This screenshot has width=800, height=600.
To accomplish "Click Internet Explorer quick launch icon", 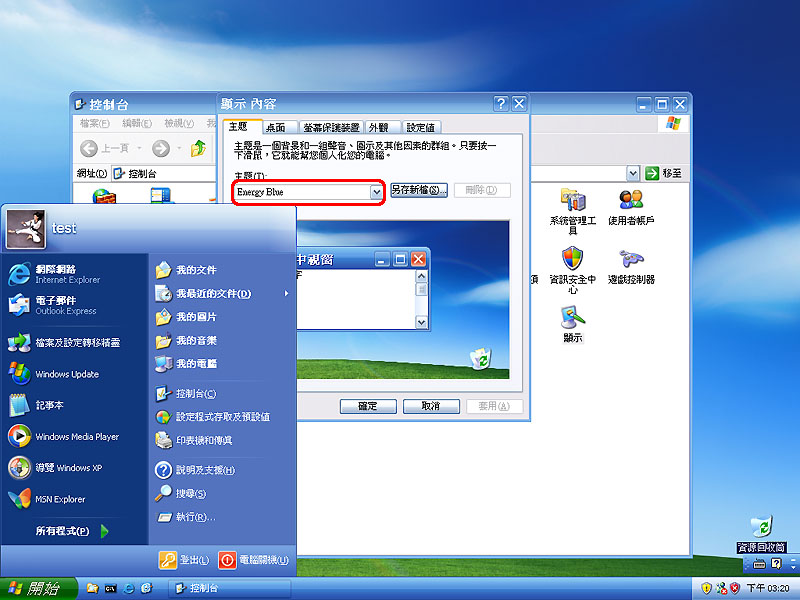I will click(x=129, y=588).
